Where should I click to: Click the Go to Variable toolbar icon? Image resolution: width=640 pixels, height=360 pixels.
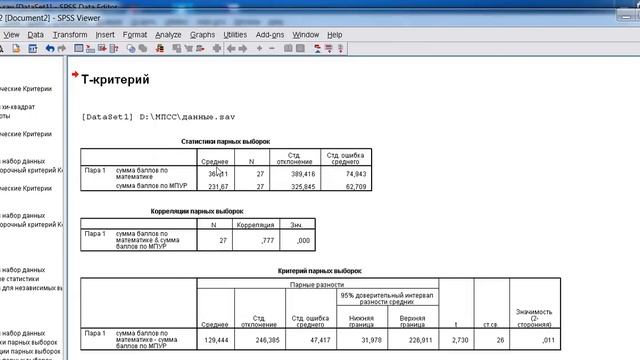pyautogui.click(x=102, y=49)
